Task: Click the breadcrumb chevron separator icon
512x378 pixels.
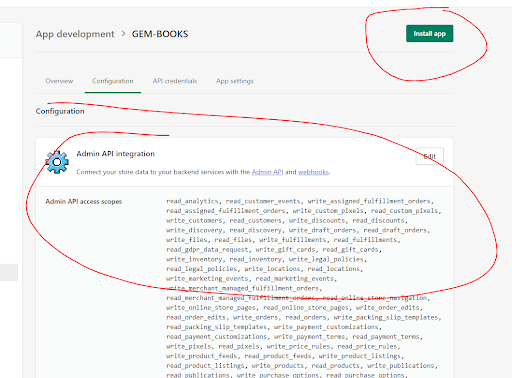Action: 123,34
